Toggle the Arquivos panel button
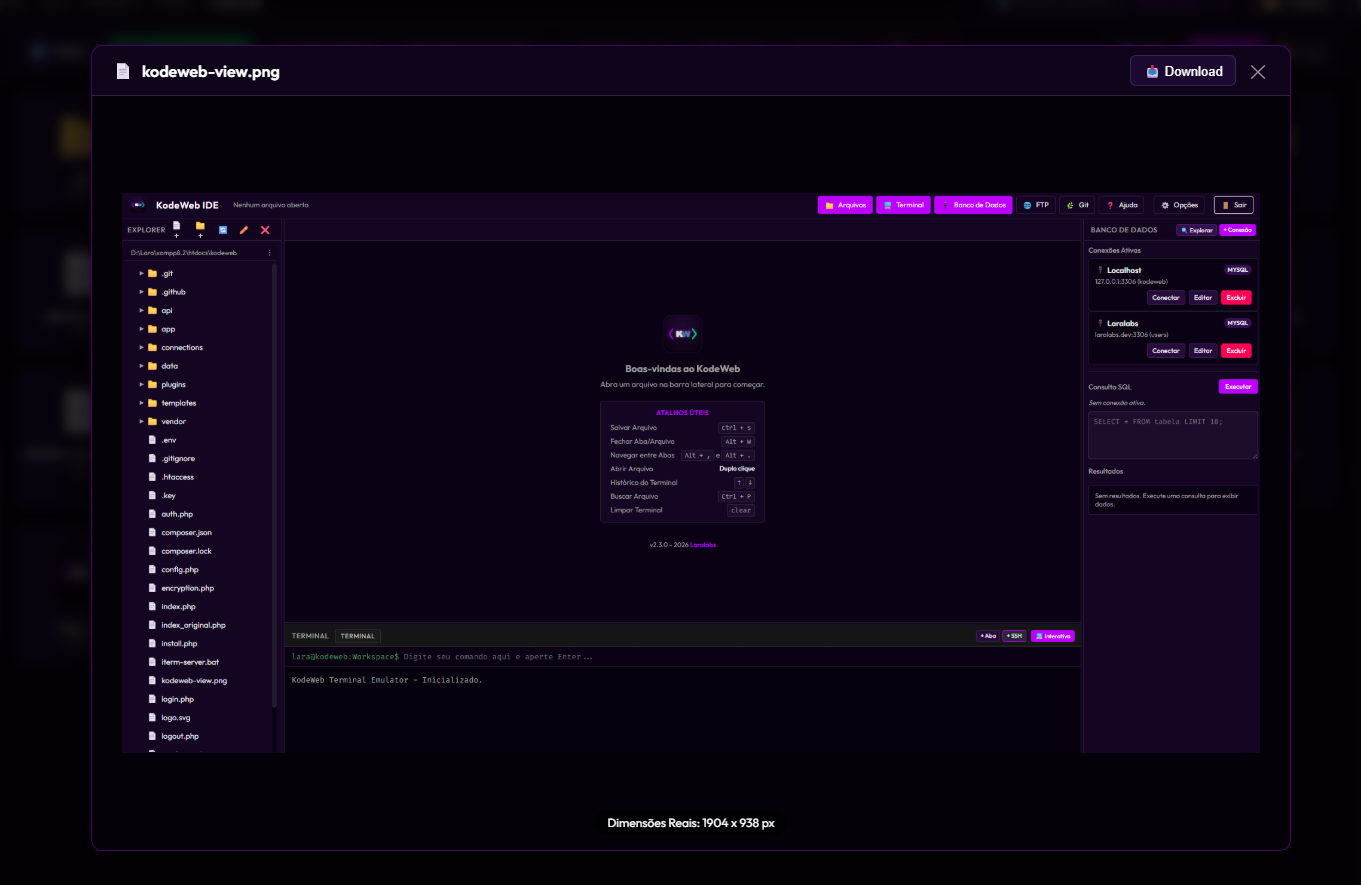1361x885 pixels. pos(845,205)
